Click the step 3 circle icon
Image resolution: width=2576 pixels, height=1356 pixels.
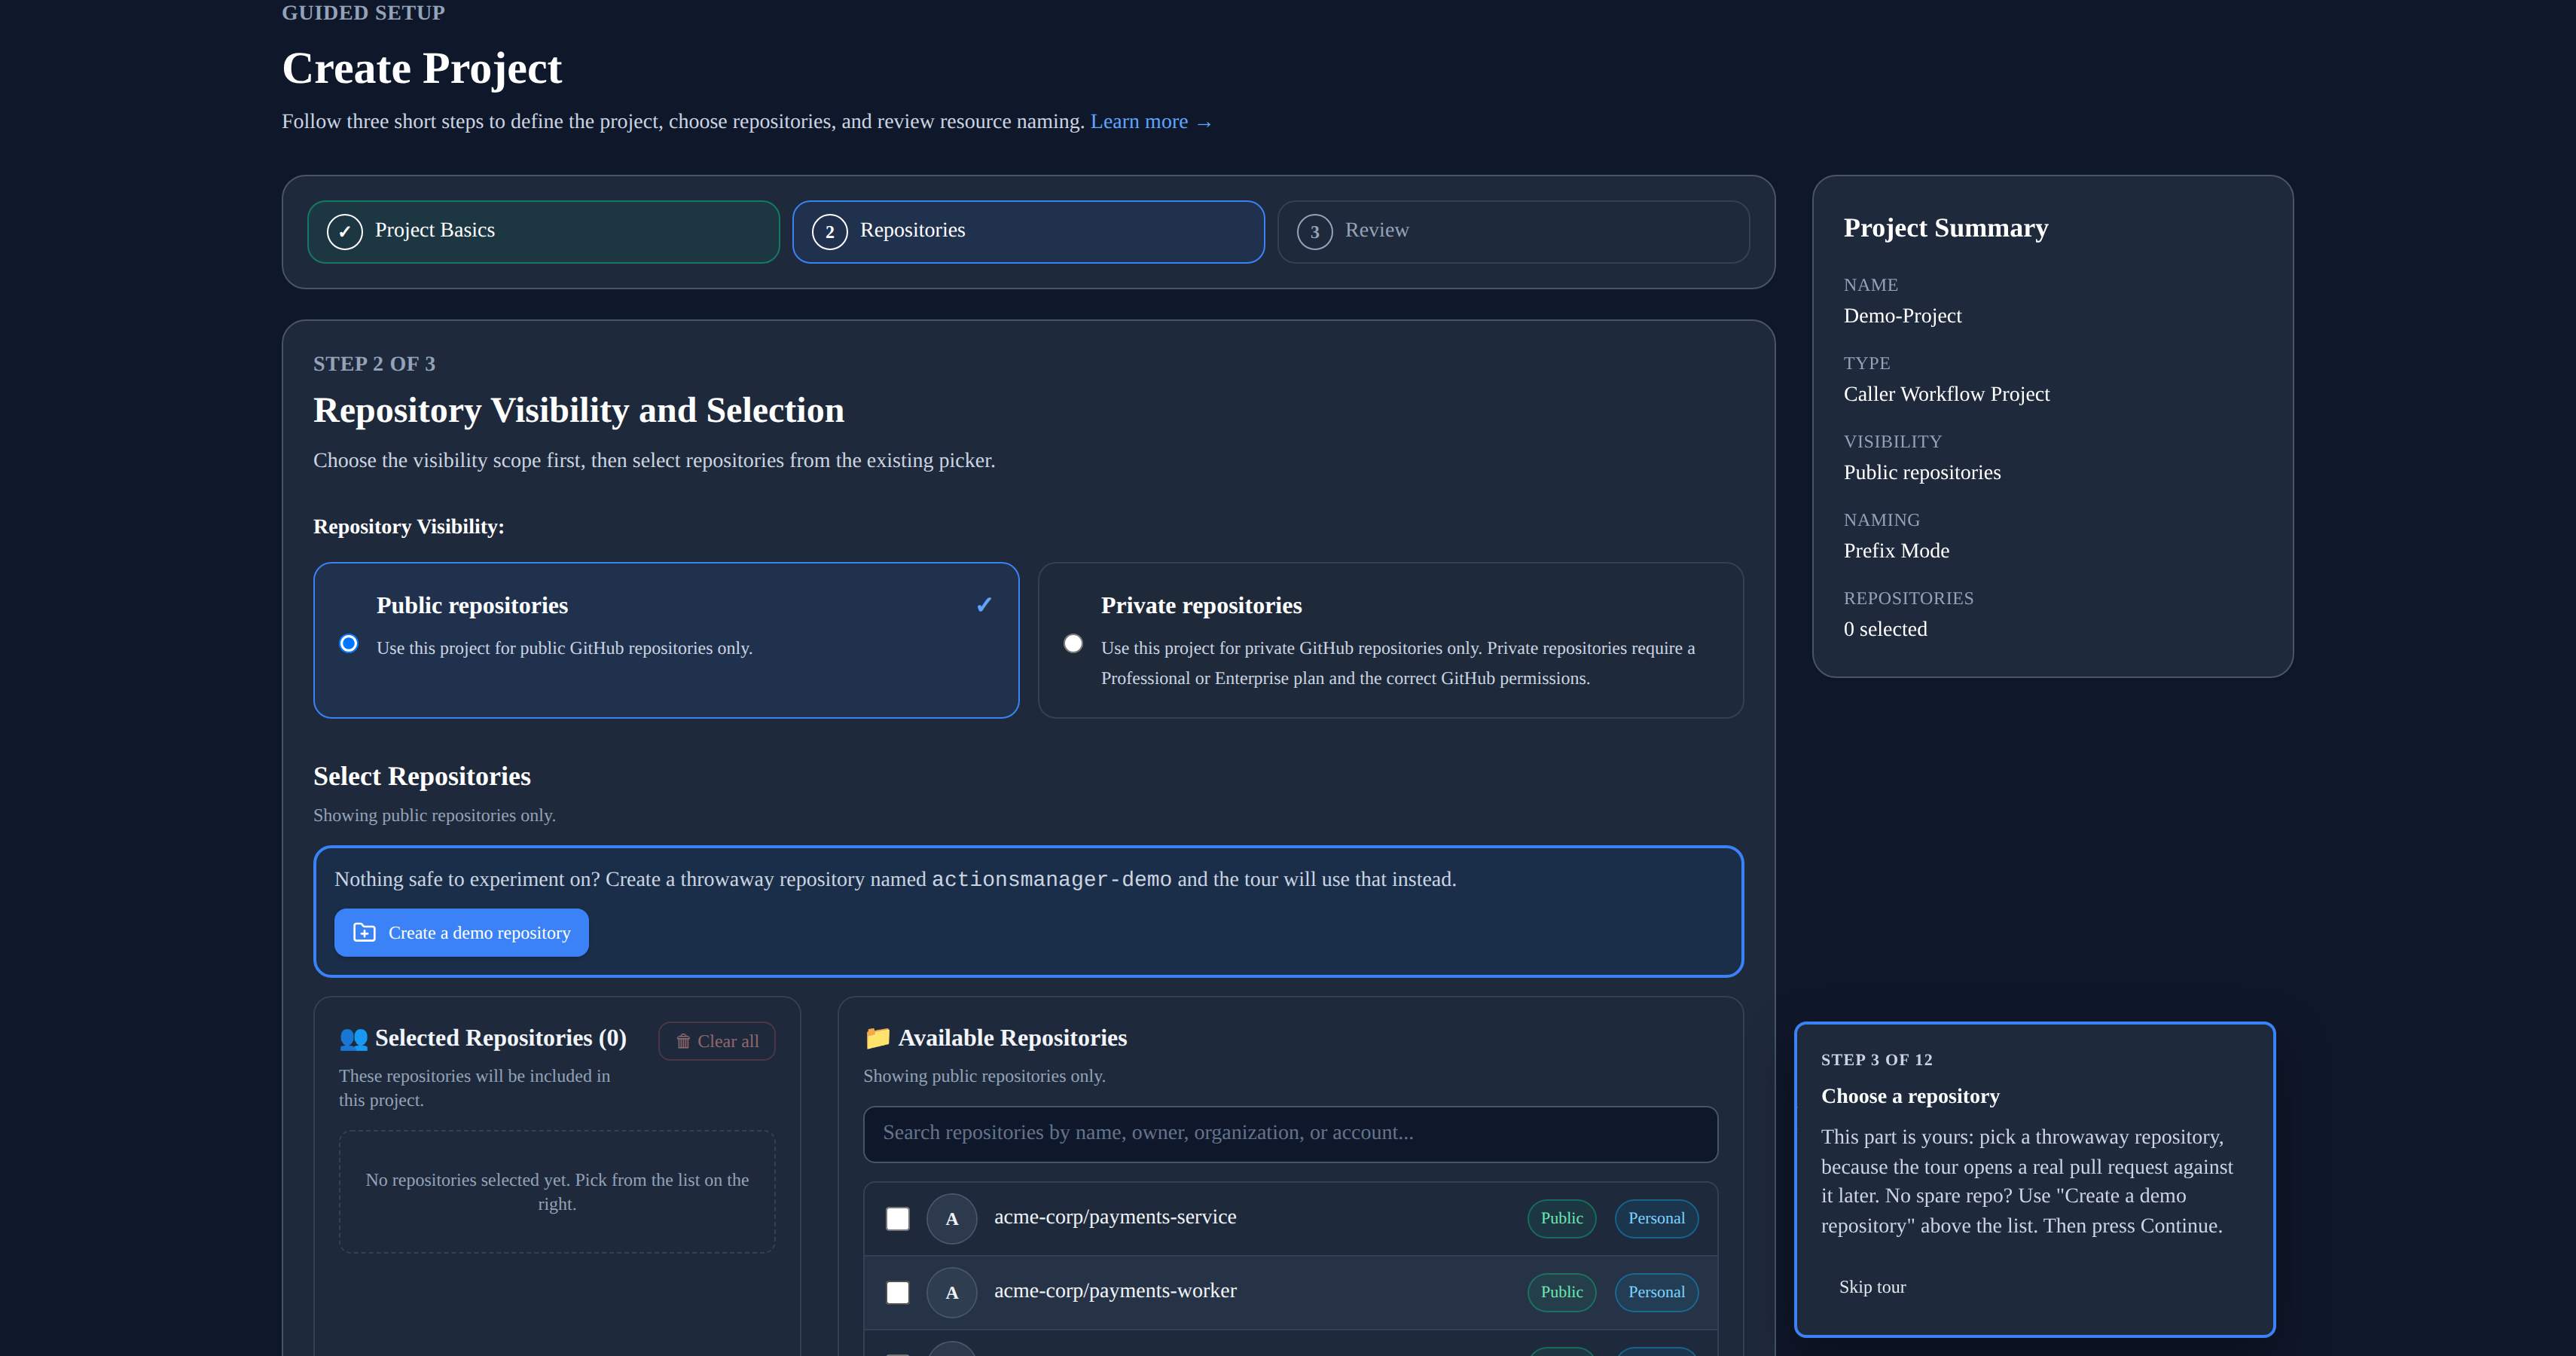click(x=1315, y=231)
